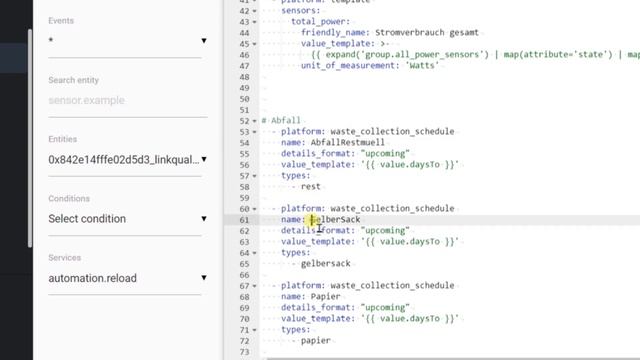Collapse the fold arrow at line 67
Image resolution: width=640 pixels, height=360 pixels.
click(x=255, y=286)
